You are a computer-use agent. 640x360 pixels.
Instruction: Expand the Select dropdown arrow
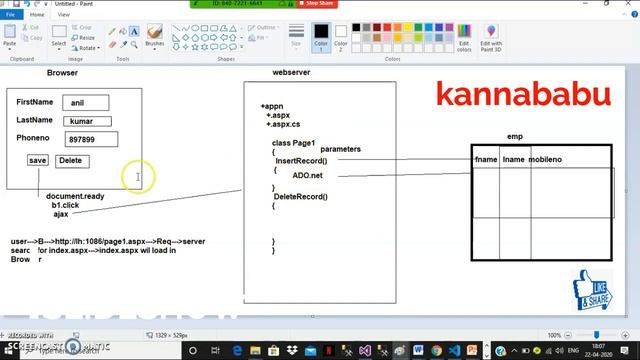point(59,49)
